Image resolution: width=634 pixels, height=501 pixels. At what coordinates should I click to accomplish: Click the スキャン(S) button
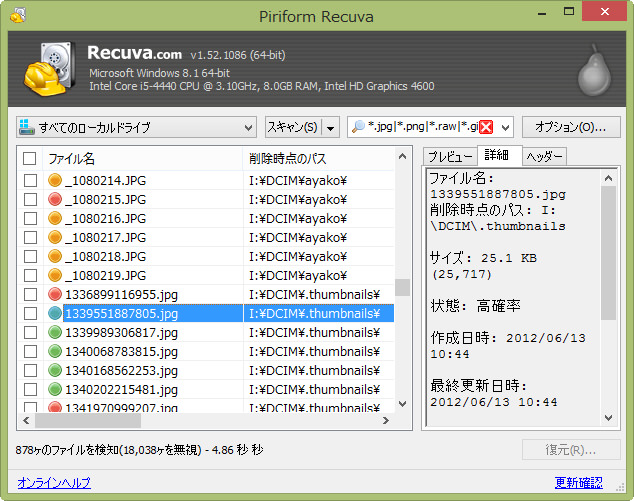click(x=293, y=127)
